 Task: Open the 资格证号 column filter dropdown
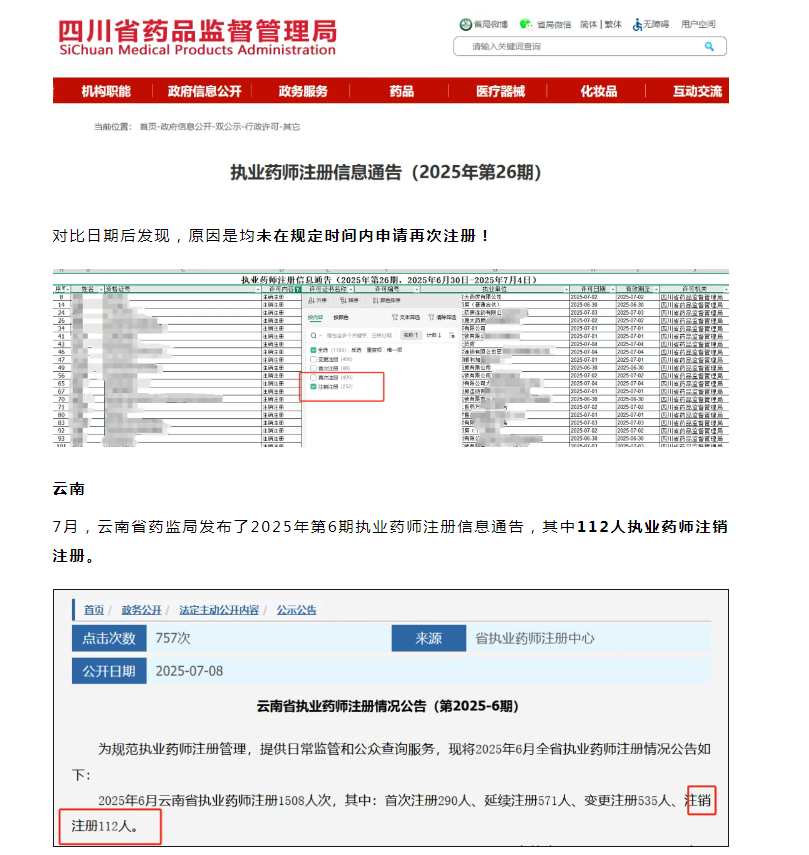[258, 289]
